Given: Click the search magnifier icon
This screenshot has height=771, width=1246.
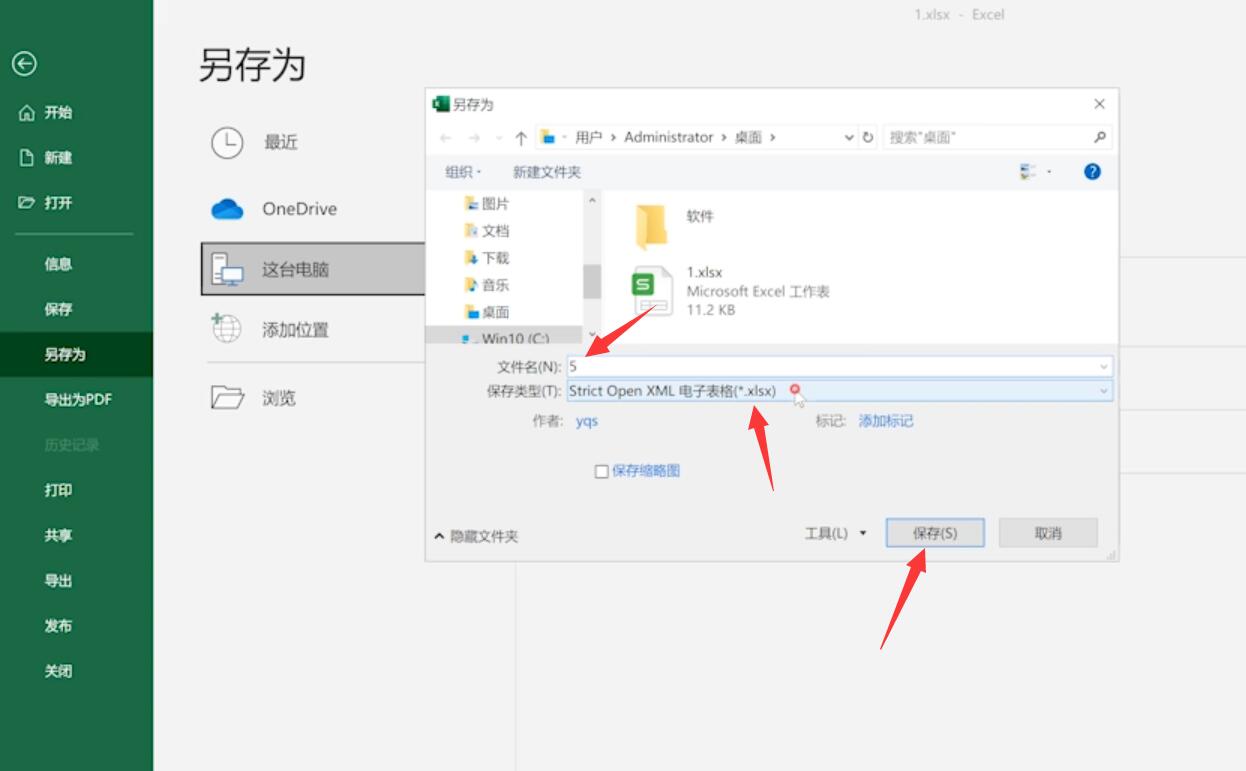Looking at the screenshot, I should (x=1100, y=137).
